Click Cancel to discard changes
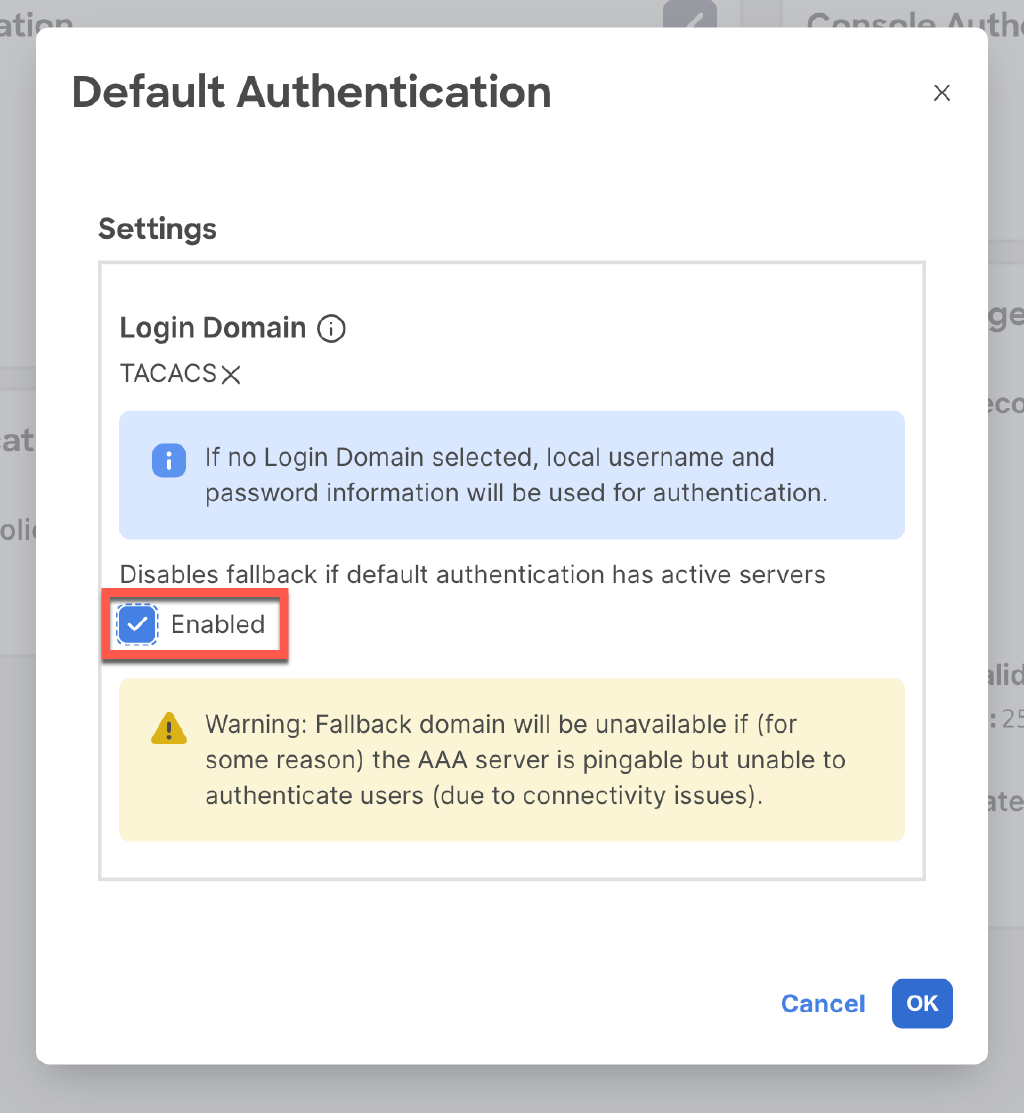The height and width of the screenshot is (1113, 1024). (822, 1003)
